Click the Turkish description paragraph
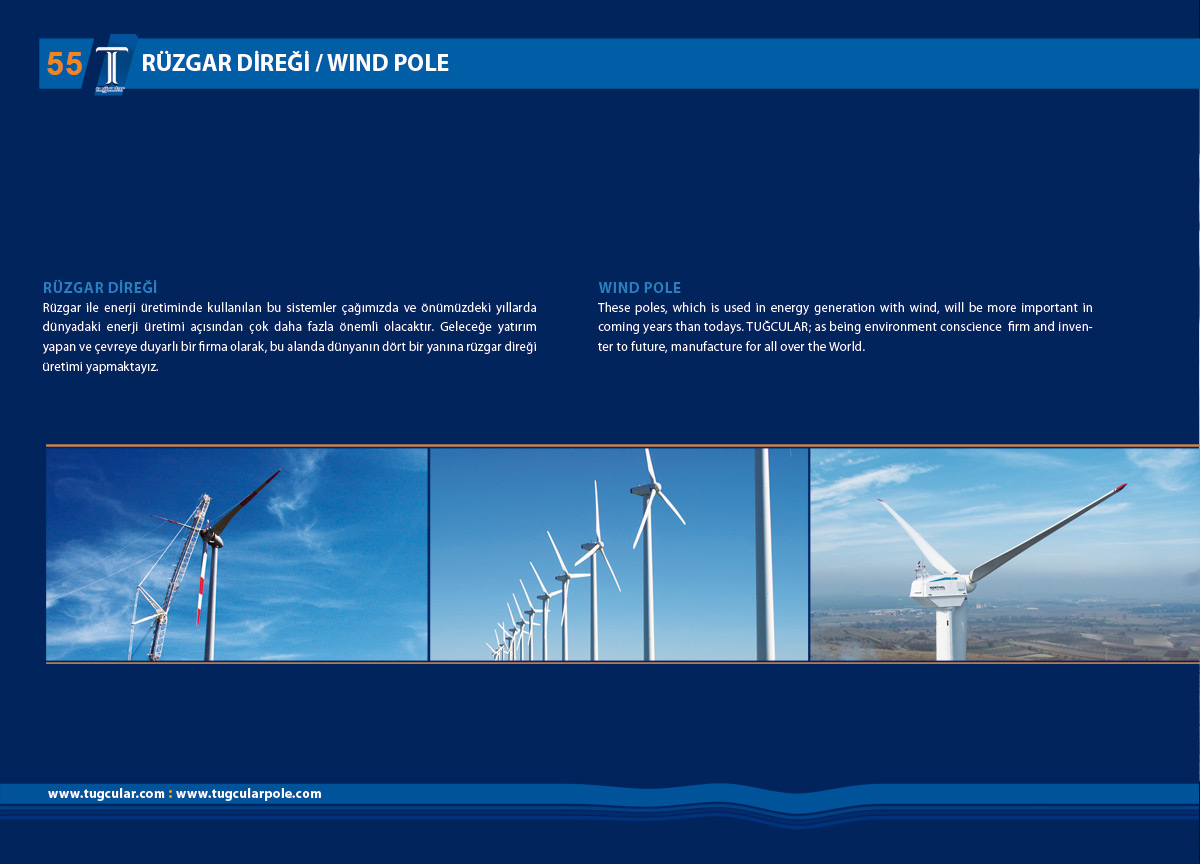The width and height of the screenshot is (1200, 864). [290, 337]
